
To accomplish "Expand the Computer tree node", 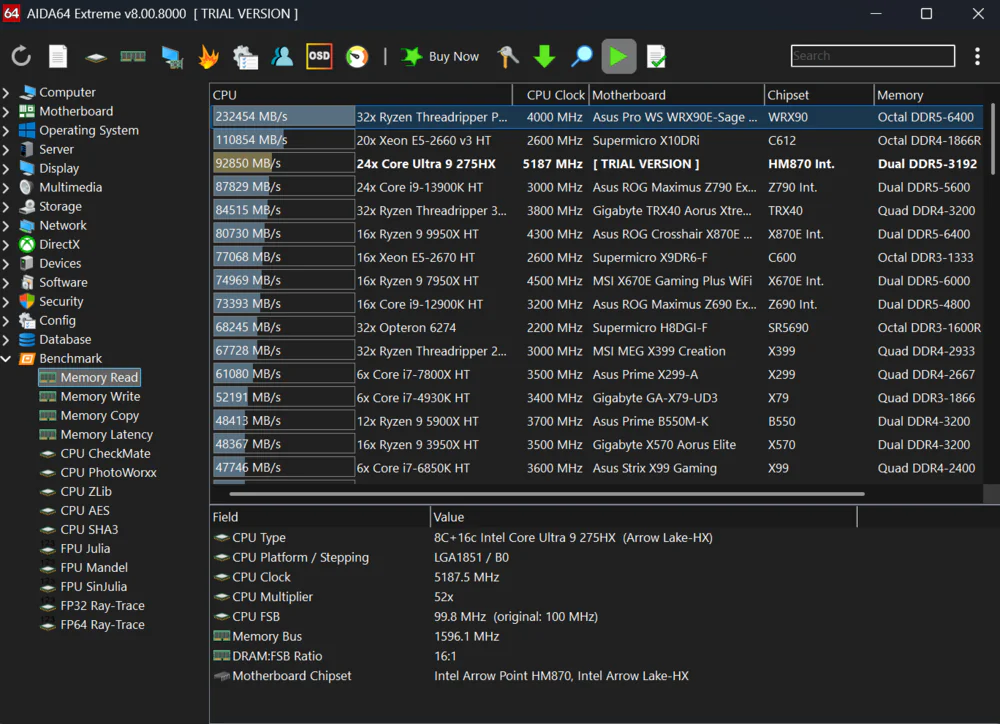I will click(7, 93).
